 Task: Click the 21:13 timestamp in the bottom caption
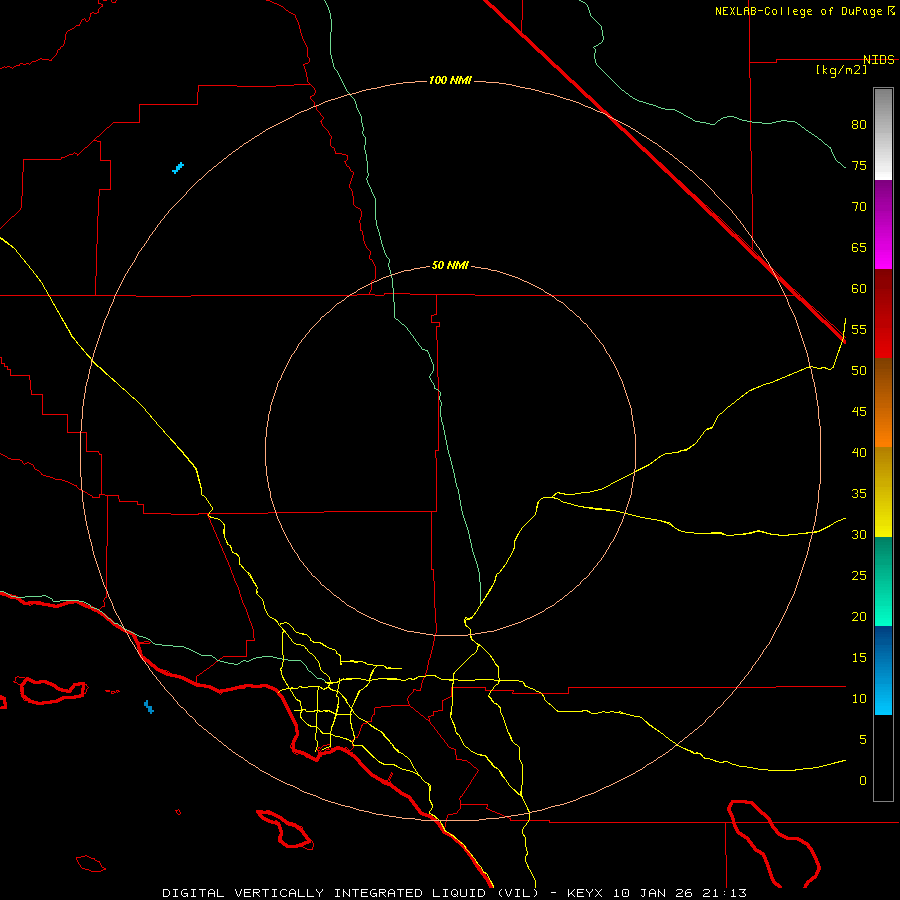click(x=727, y=892)
